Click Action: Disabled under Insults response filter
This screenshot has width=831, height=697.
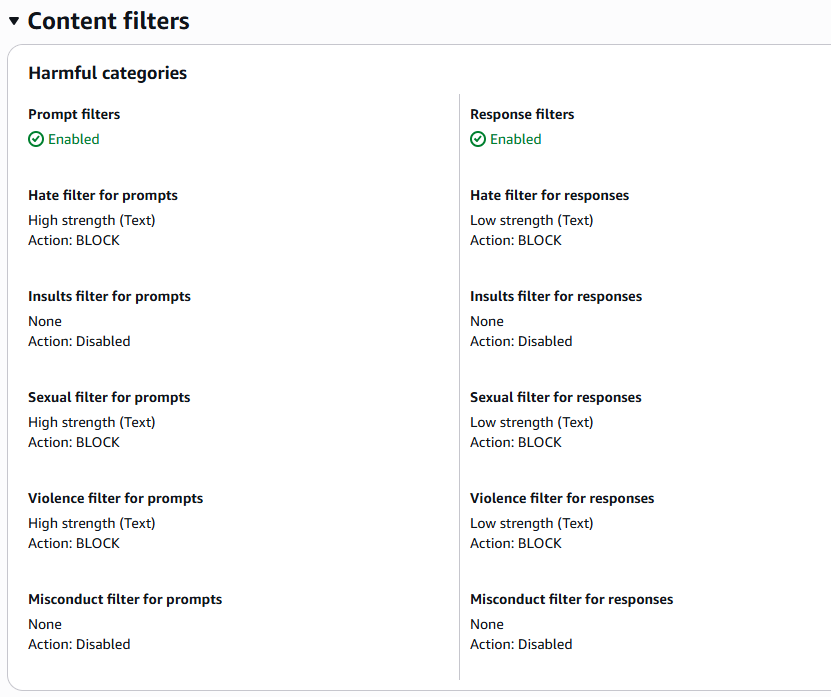click(x=521, y=341)
